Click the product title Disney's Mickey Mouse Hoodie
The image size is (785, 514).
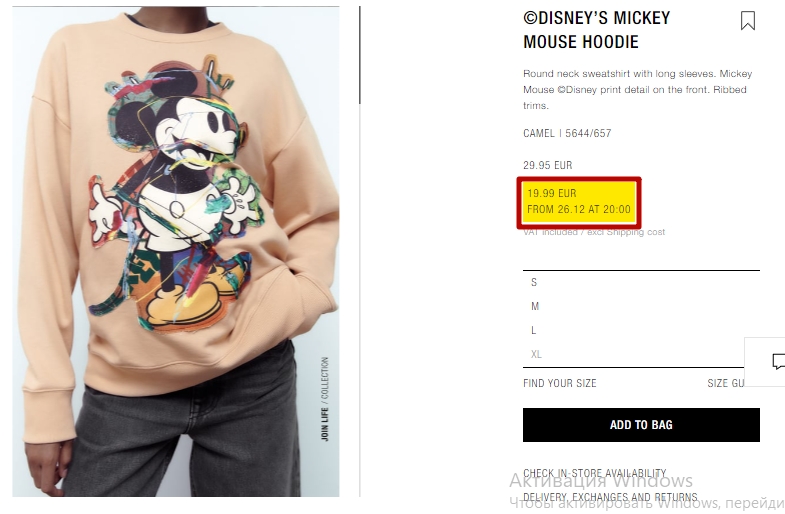click(597, 30)
